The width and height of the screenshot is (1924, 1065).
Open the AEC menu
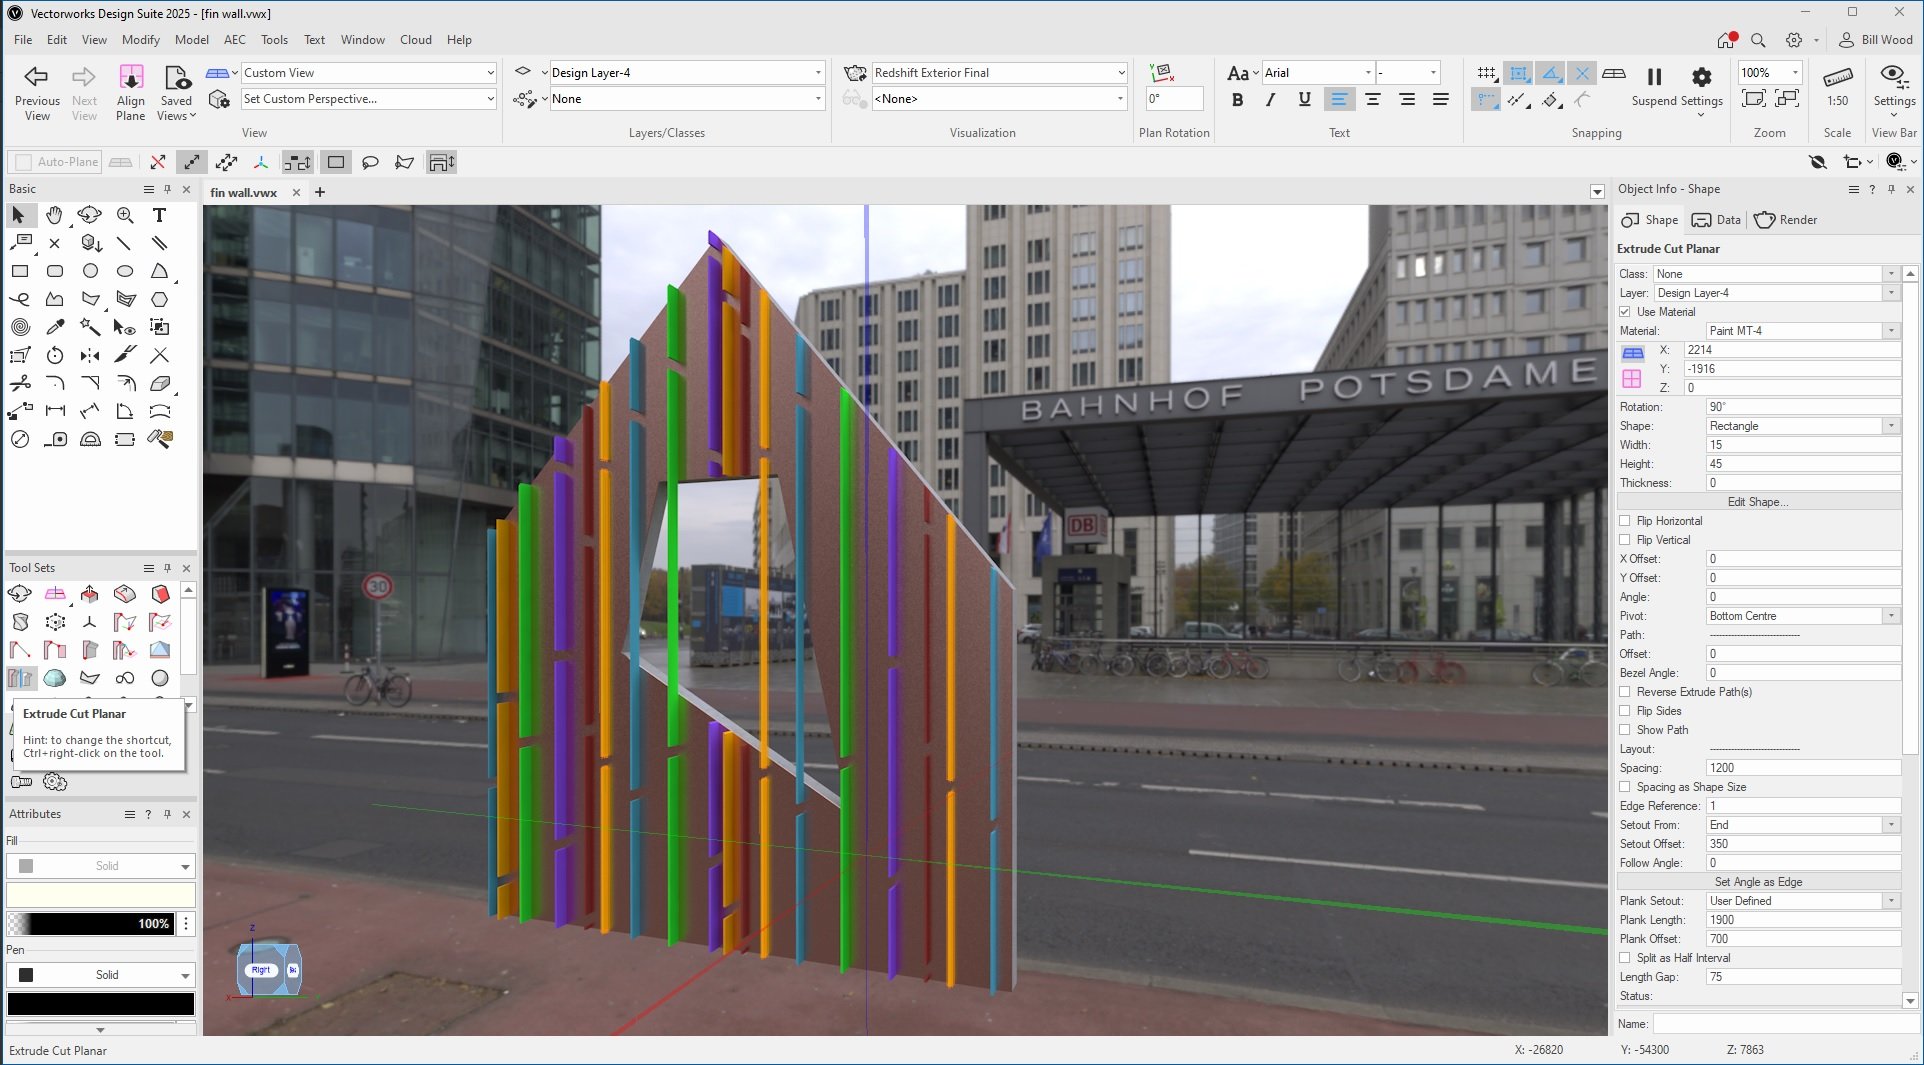point(234,40)
